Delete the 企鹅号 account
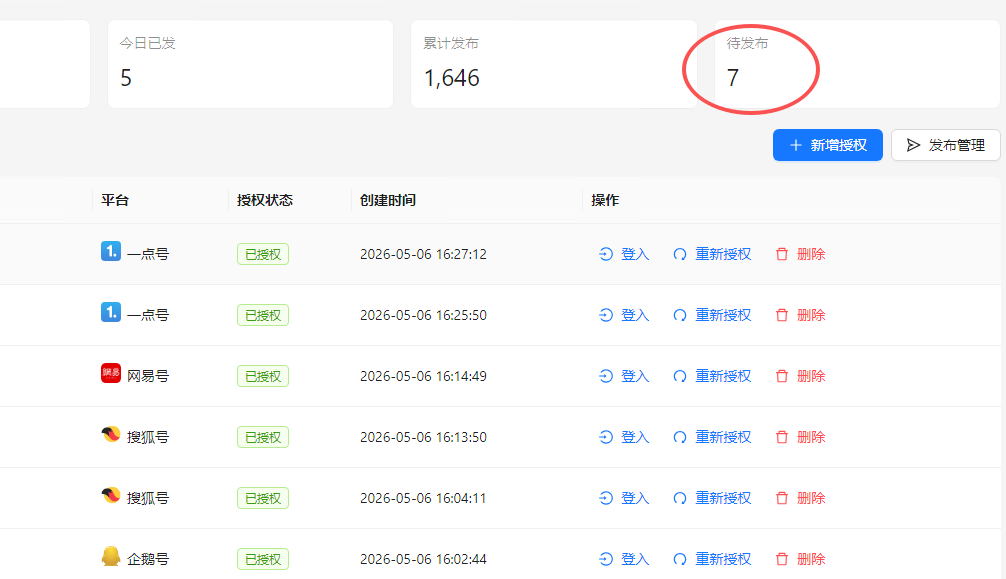Viewport: 1006px width, 579px height. (800, 559)
